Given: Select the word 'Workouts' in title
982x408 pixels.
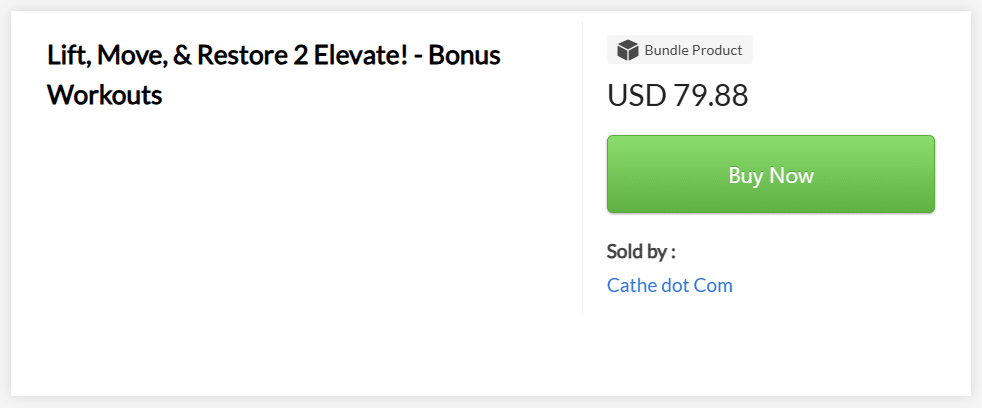Looking at the screenshot, I should pyautogui.click(x=104, y=95).
